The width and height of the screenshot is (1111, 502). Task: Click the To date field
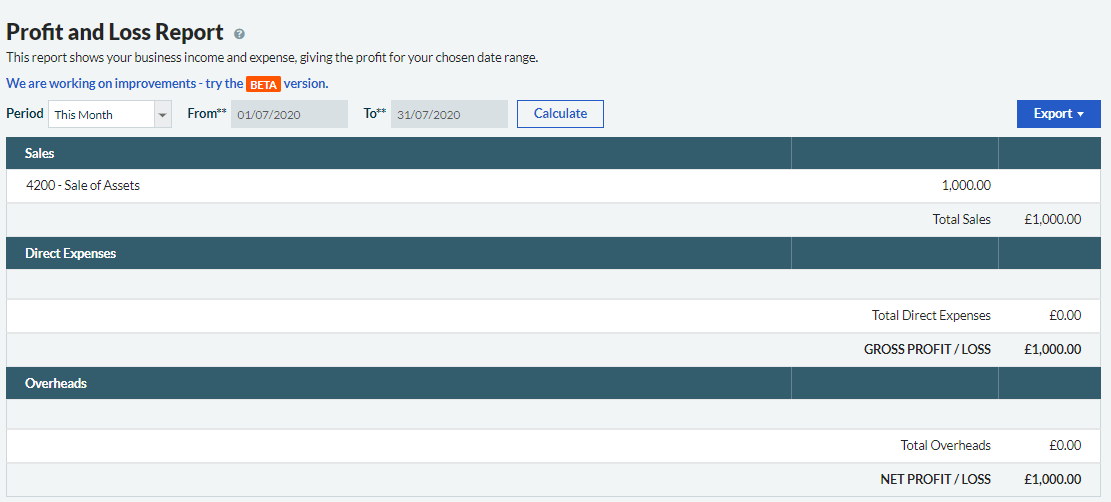tap(448, 114)
